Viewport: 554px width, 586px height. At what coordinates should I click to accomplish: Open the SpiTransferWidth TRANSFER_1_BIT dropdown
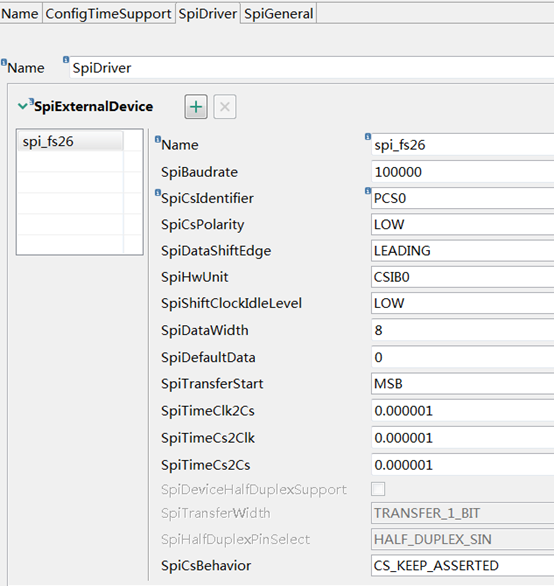tap(463, 513)
